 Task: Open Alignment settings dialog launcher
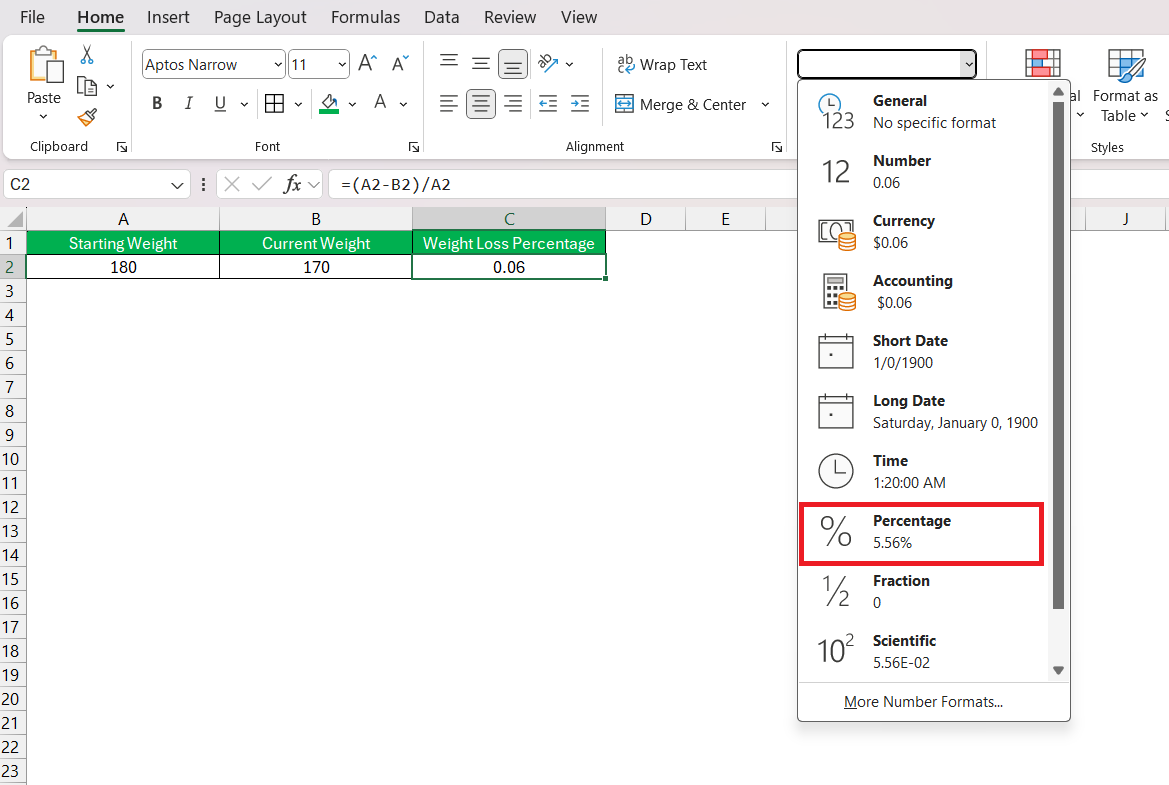point(777,148)
